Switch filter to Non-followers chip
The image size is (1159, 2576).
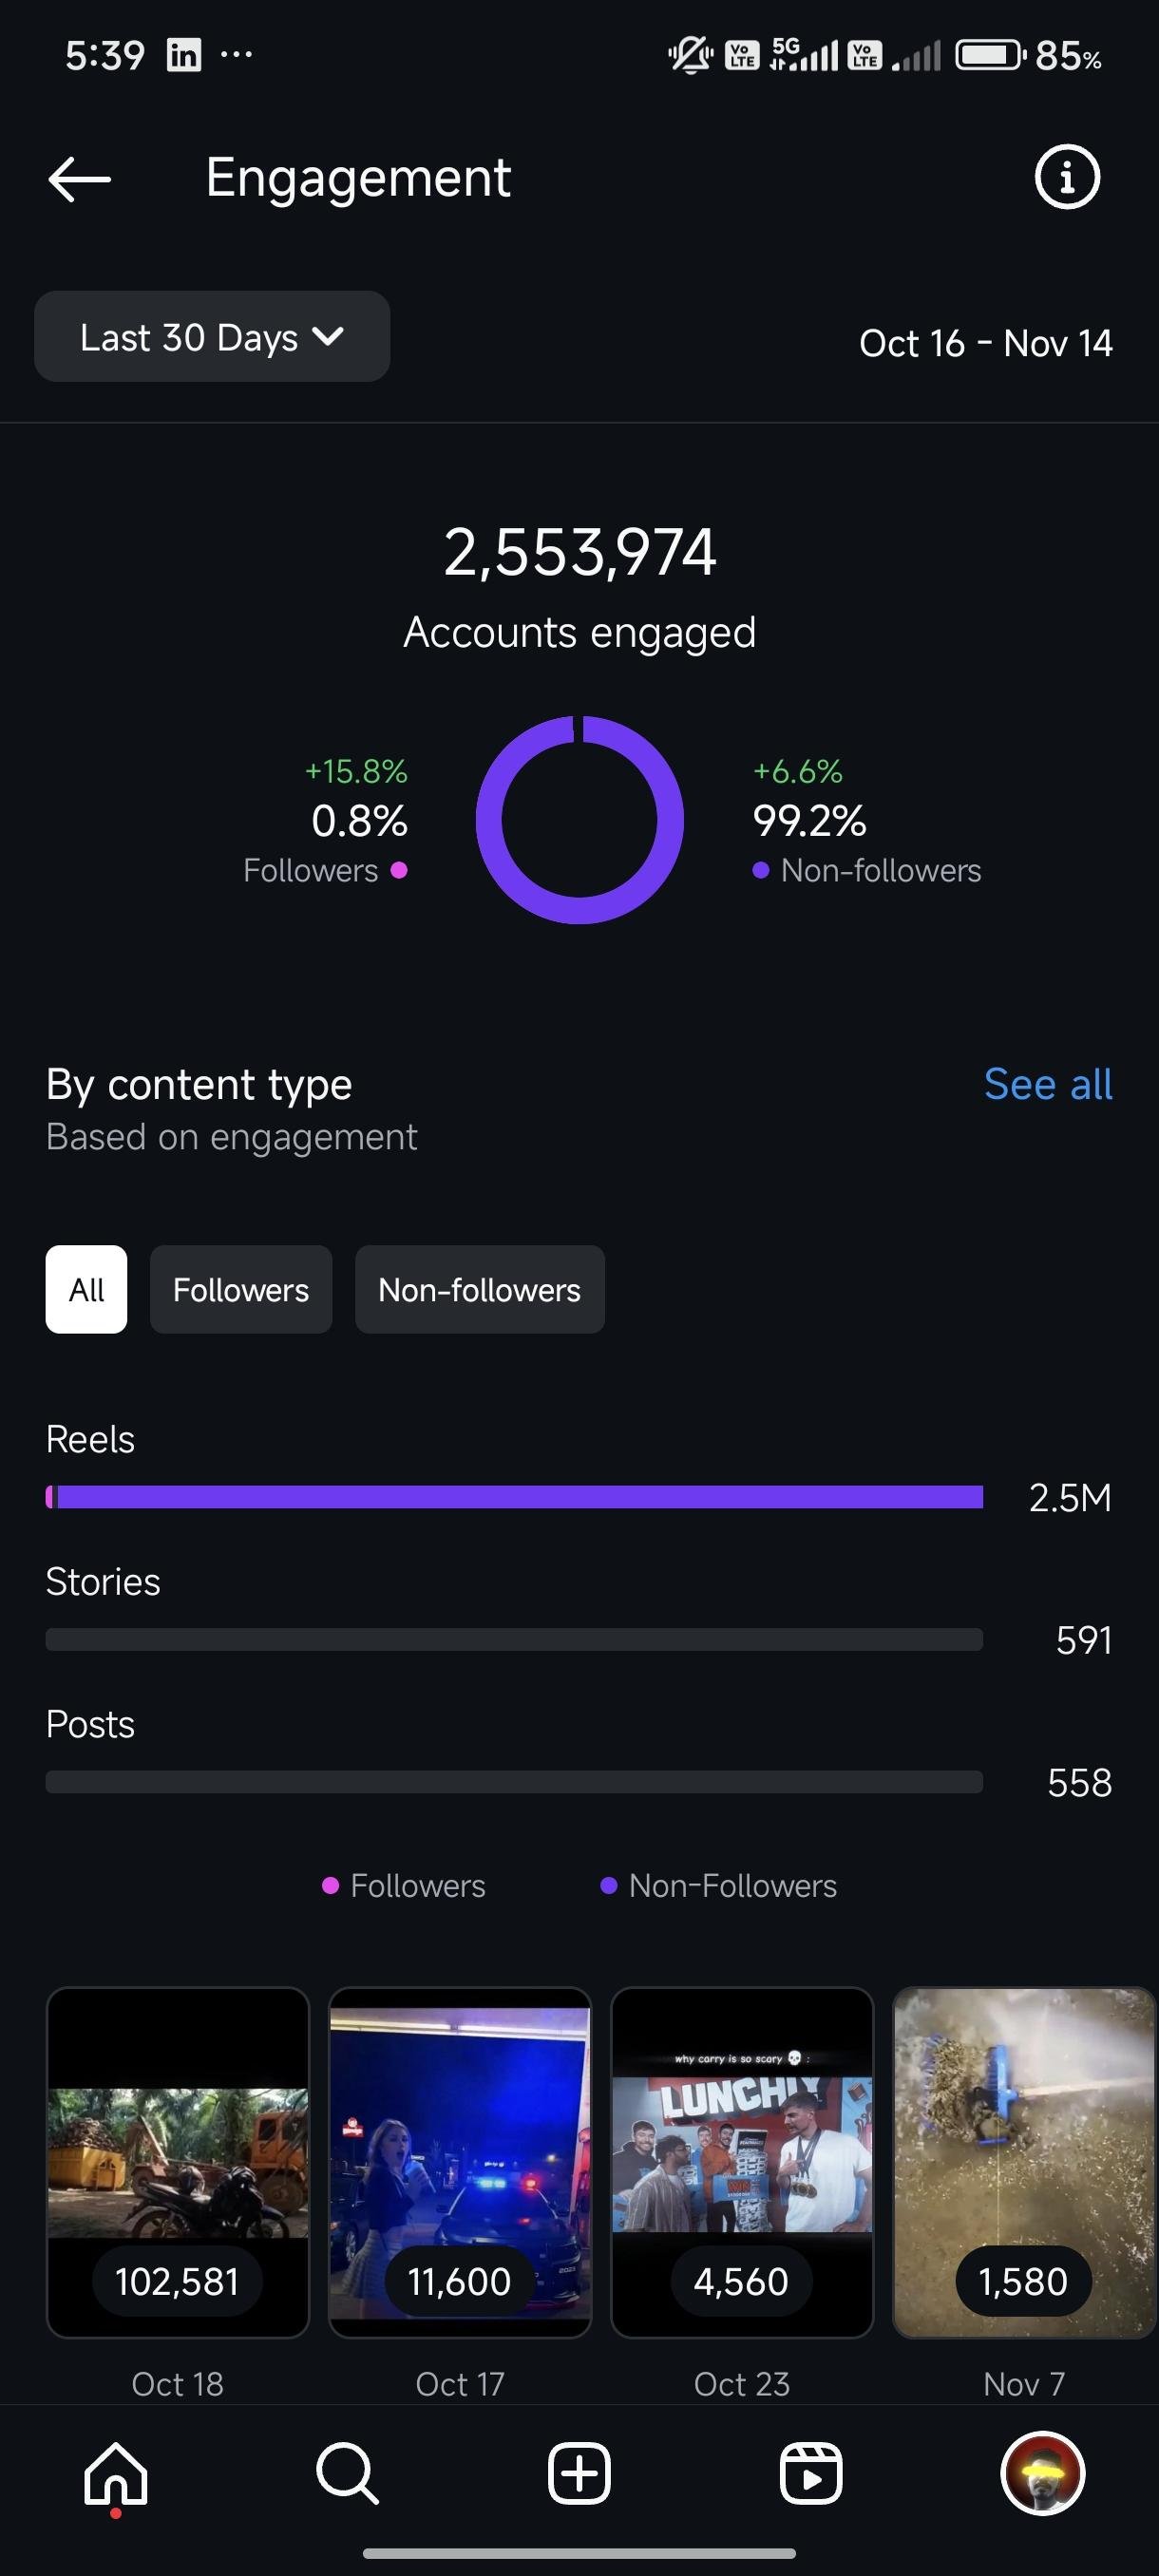(479, 1289)
